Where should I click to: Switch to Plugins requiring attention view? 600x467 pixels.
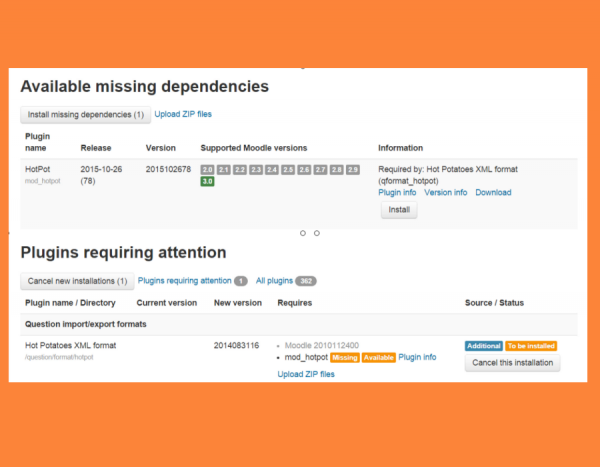coord(183,281)
